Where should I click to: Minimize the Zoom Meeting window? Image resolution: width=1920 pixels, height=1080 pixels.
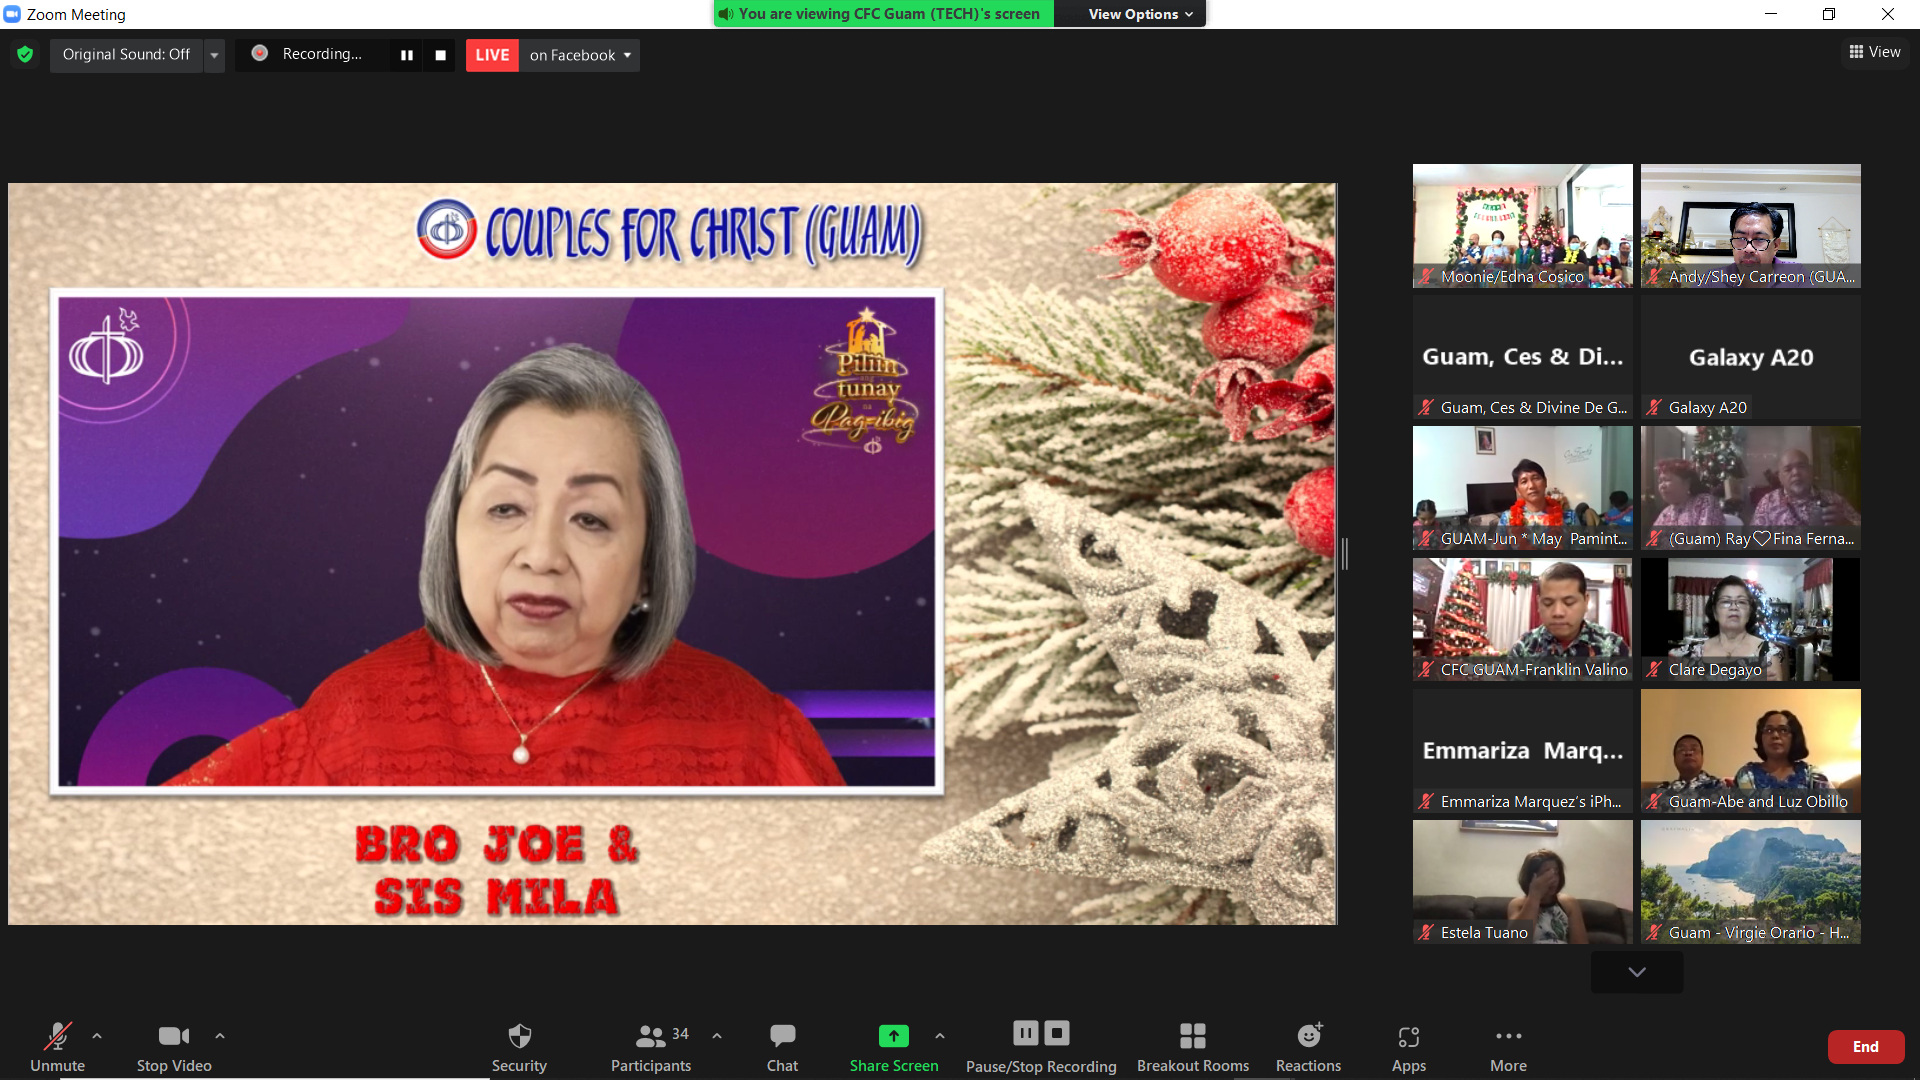[1771, 14]
